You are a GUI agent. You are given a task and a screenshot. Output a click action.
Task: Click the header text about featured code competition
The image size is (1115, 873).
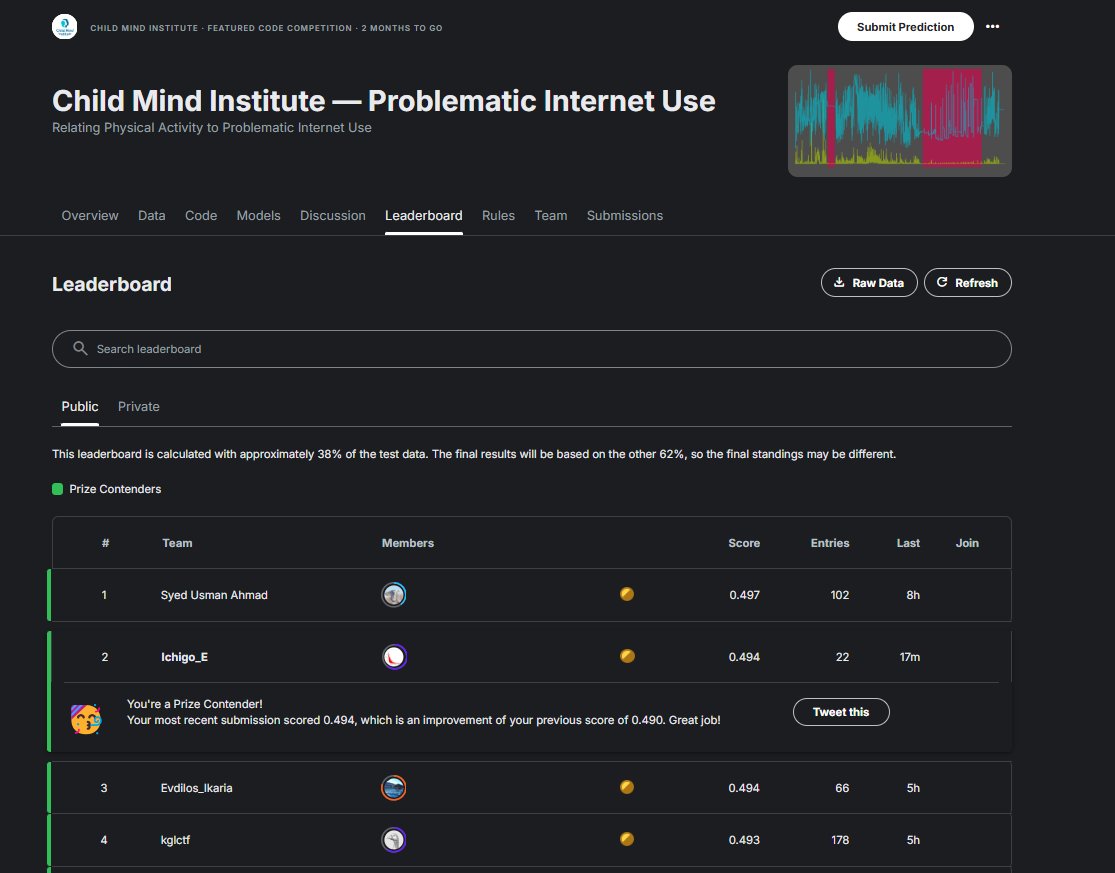(266, 28)
